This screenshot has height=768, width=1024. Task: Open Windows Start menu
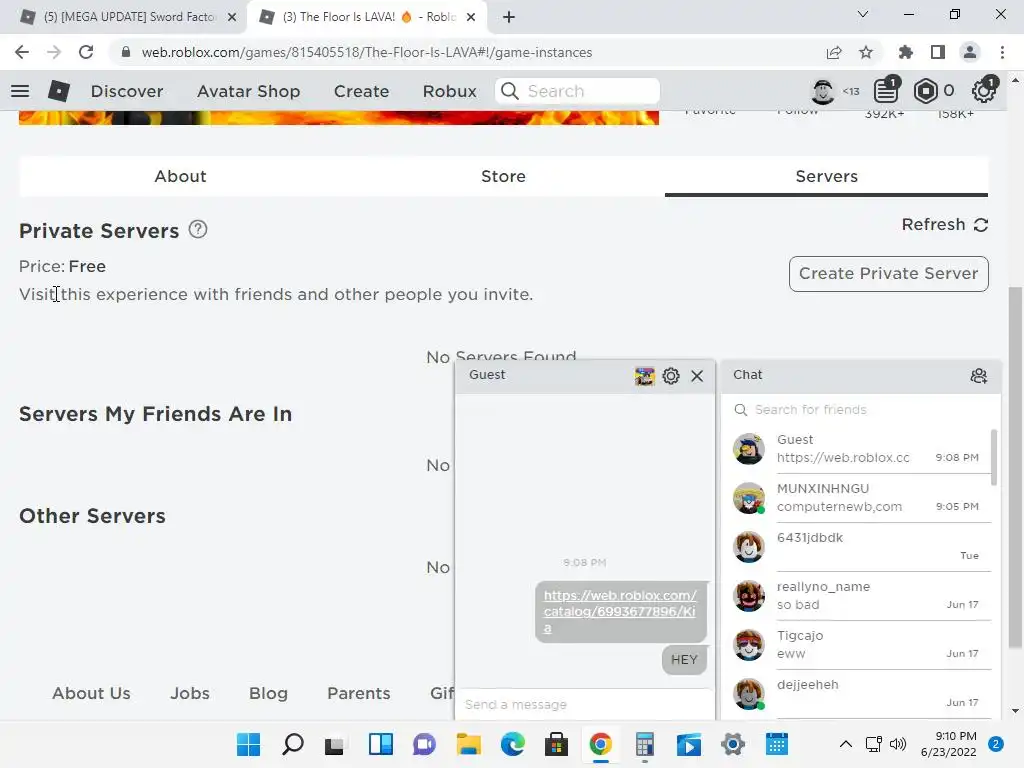pos(248,744)
